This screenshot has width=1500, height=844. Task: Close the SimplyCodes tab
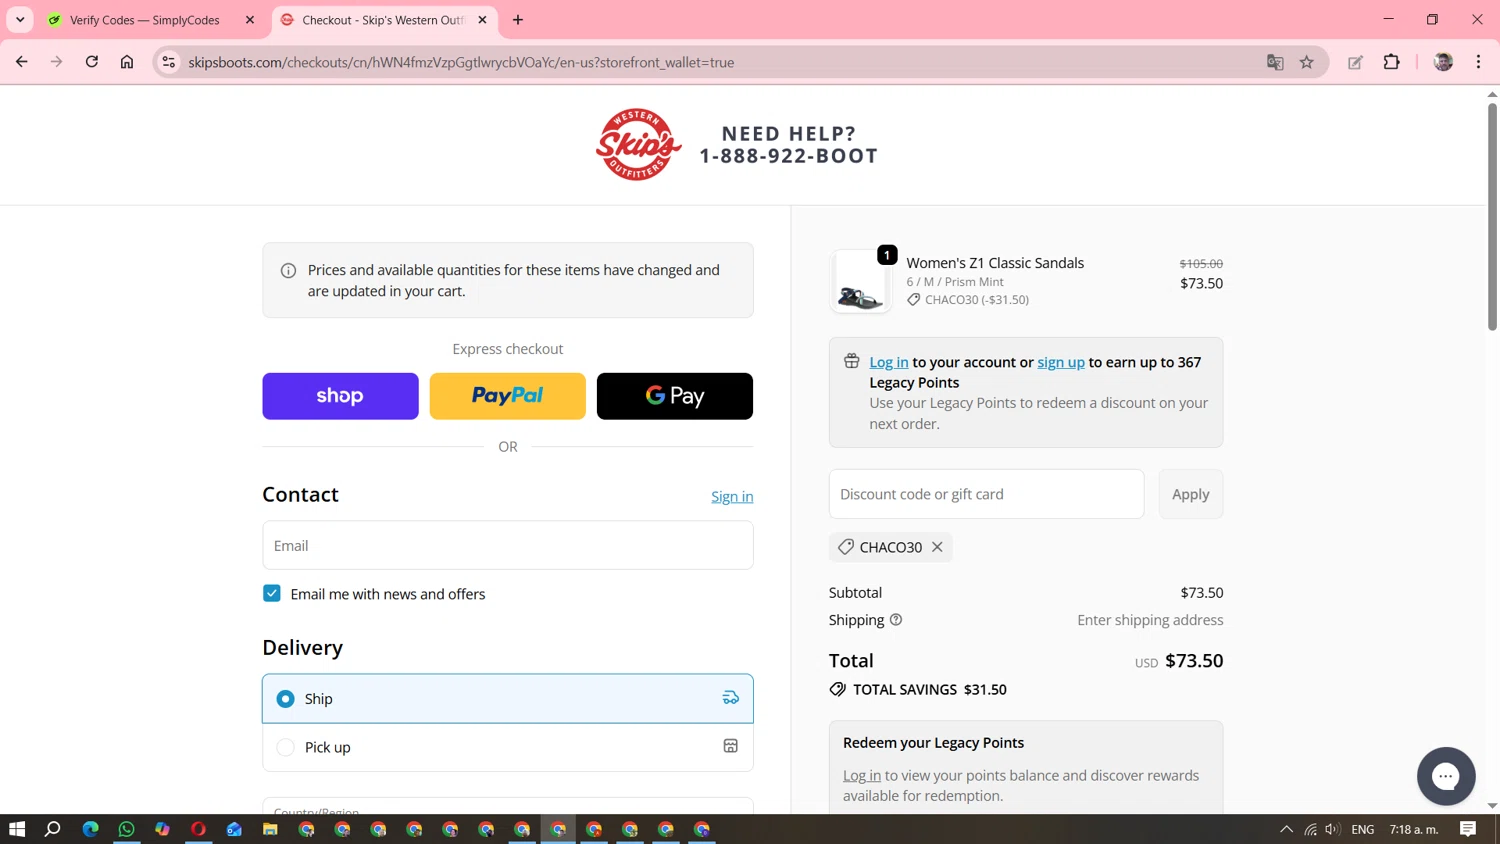(x=250, y=20)
